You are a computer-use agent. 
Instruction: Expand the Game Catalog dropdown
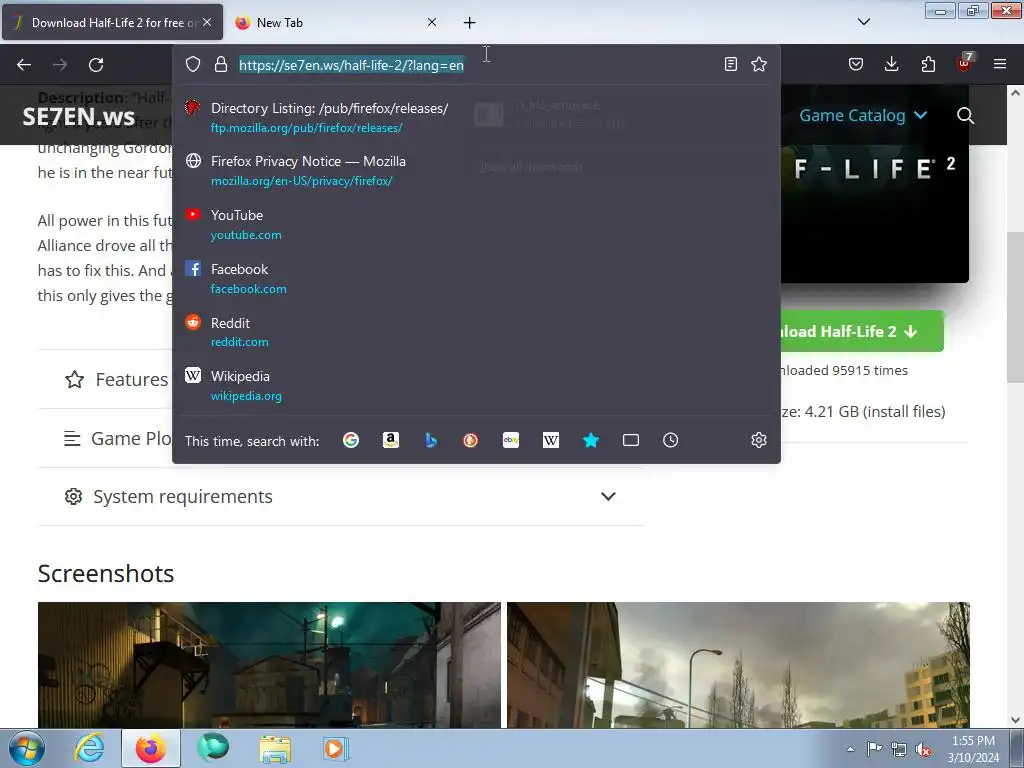coord(863,116)
